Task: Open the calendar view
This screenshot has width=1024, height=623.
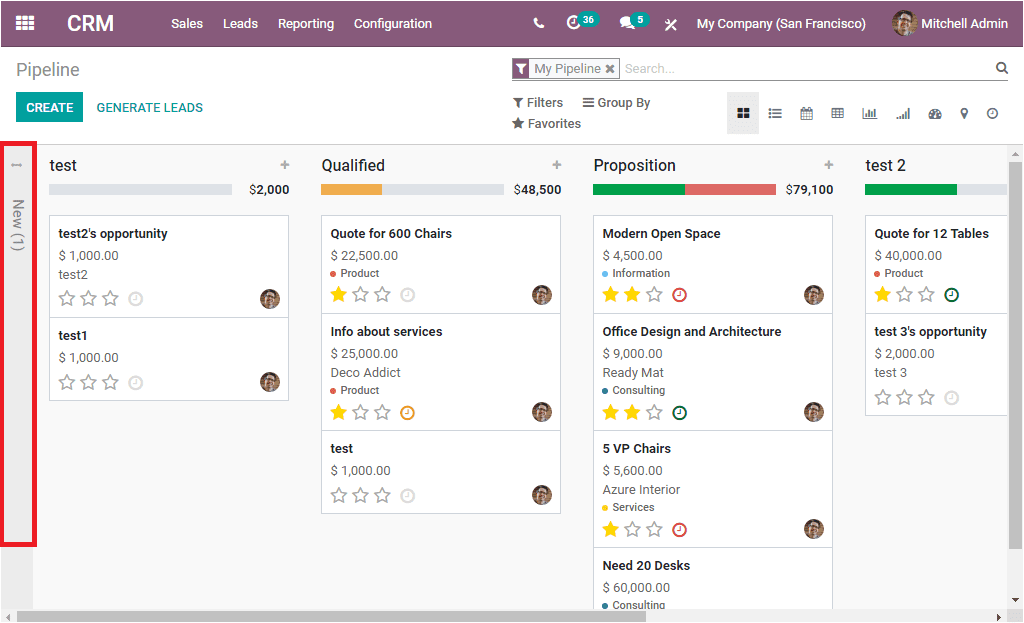Action: point(806,113)
